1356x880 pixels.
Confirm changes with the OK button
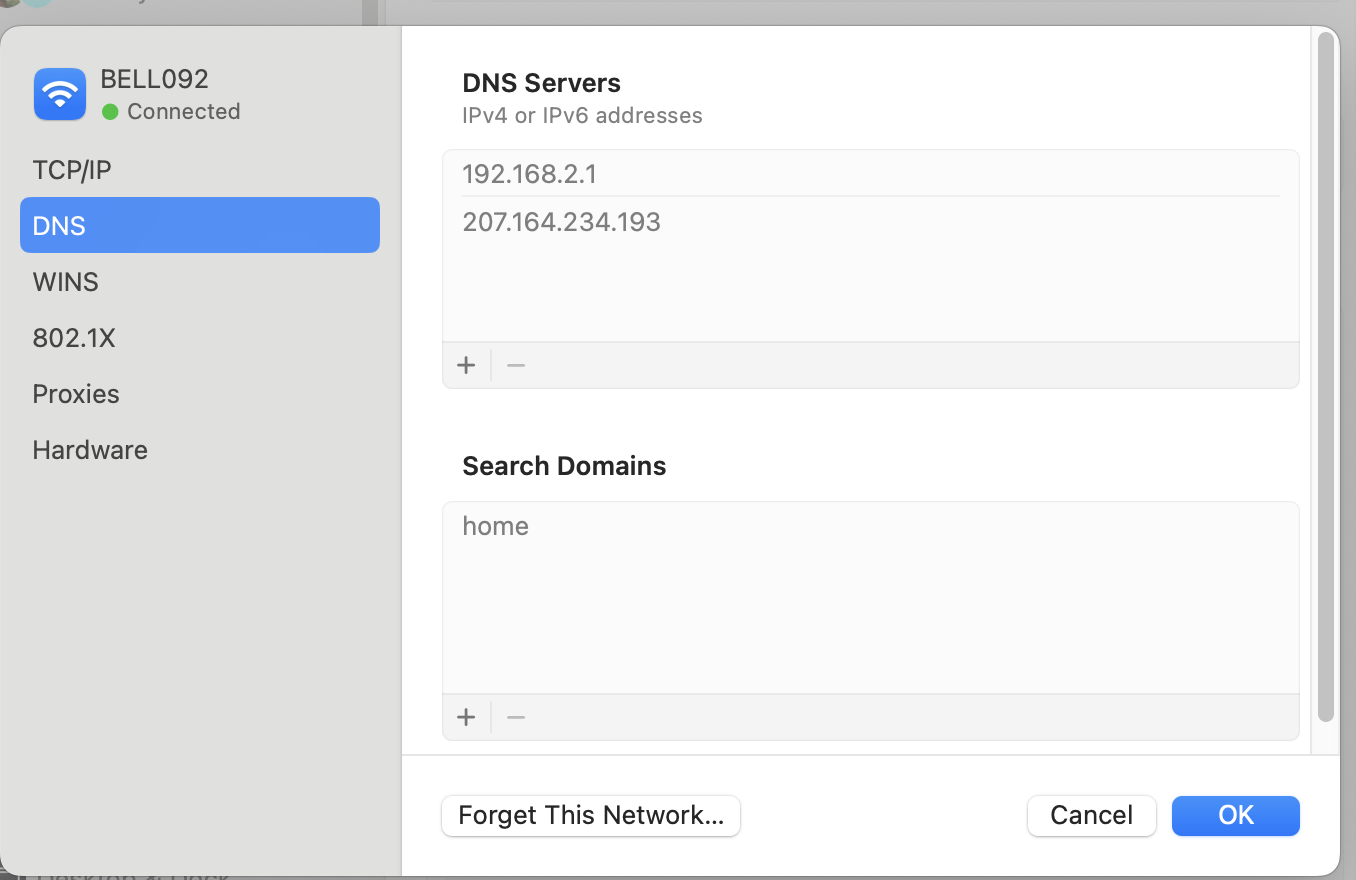coord(1236,816)
